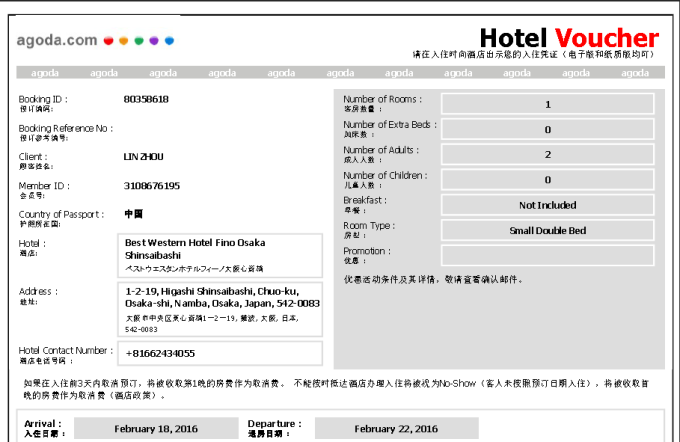The width and height of the screenshot is (680, 442).
Task: Click the Booking Reference No label
Action: point(65,128)
